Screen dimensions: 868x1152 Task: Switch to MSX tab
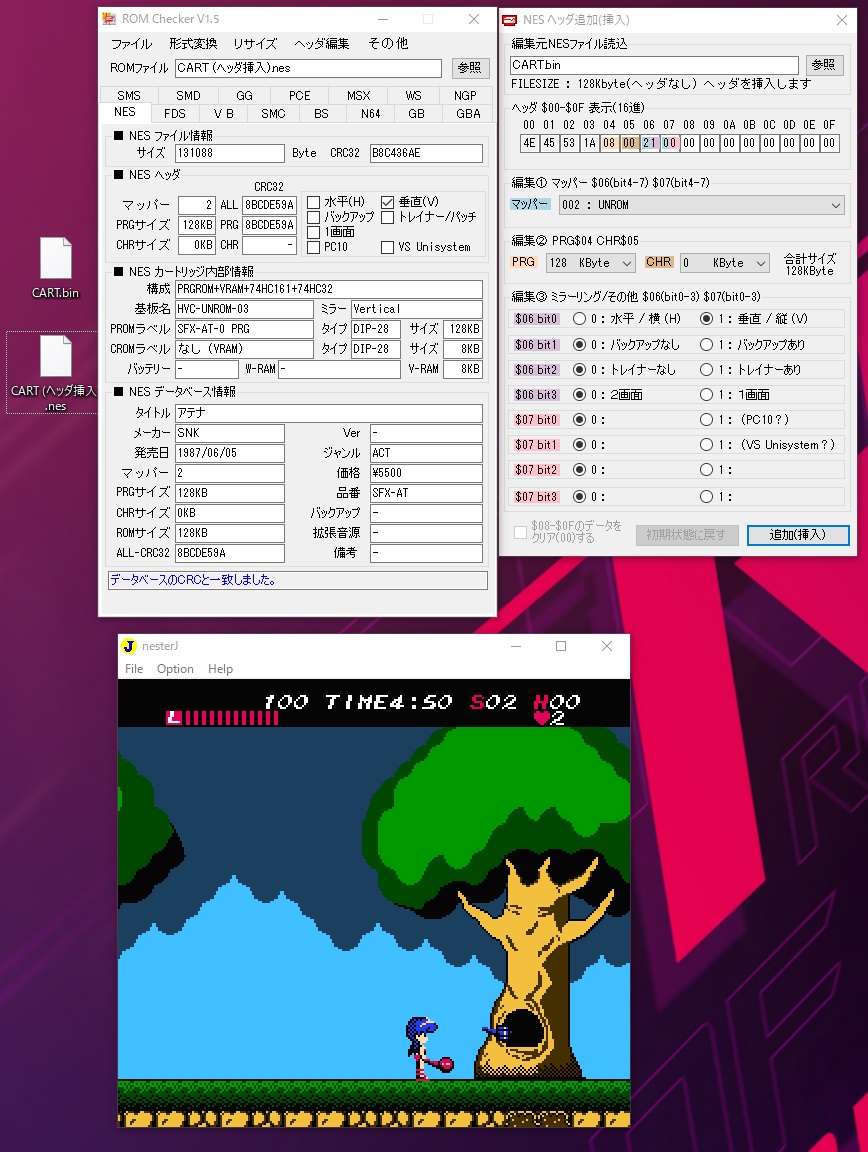coord(359,96)
